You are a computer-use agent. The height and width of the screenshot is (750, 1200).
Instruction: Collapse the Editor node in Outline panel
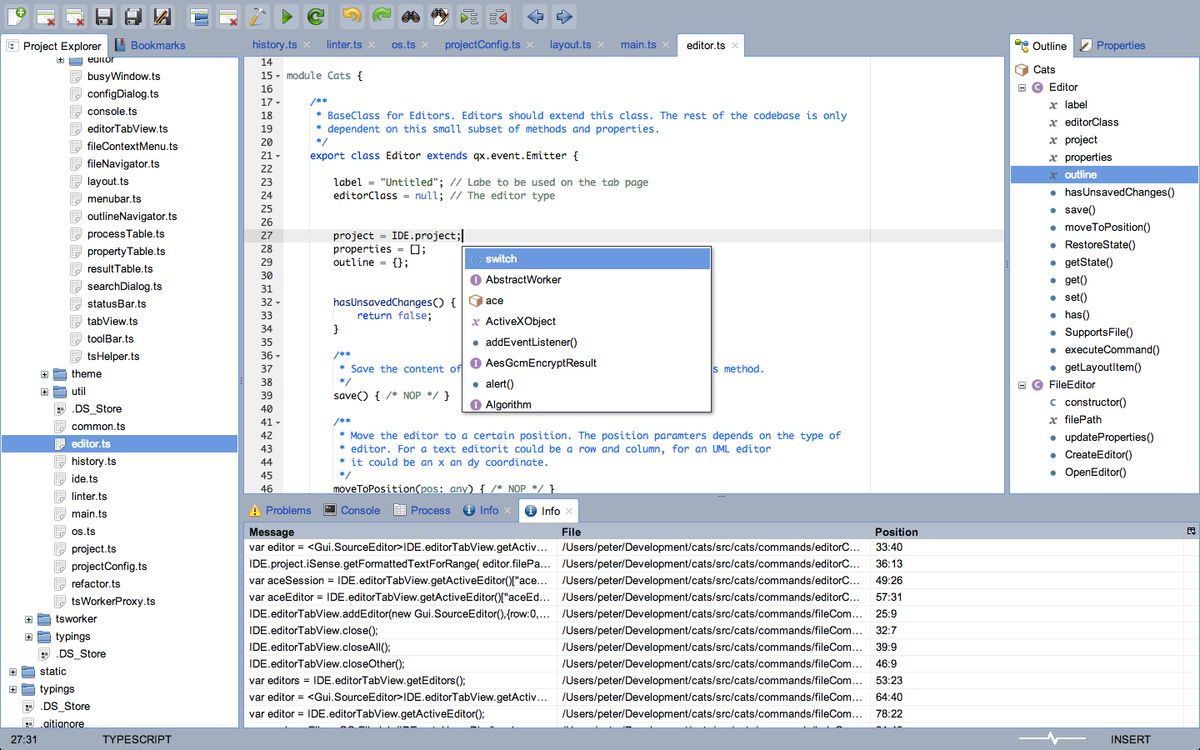tap(1022, 87)
